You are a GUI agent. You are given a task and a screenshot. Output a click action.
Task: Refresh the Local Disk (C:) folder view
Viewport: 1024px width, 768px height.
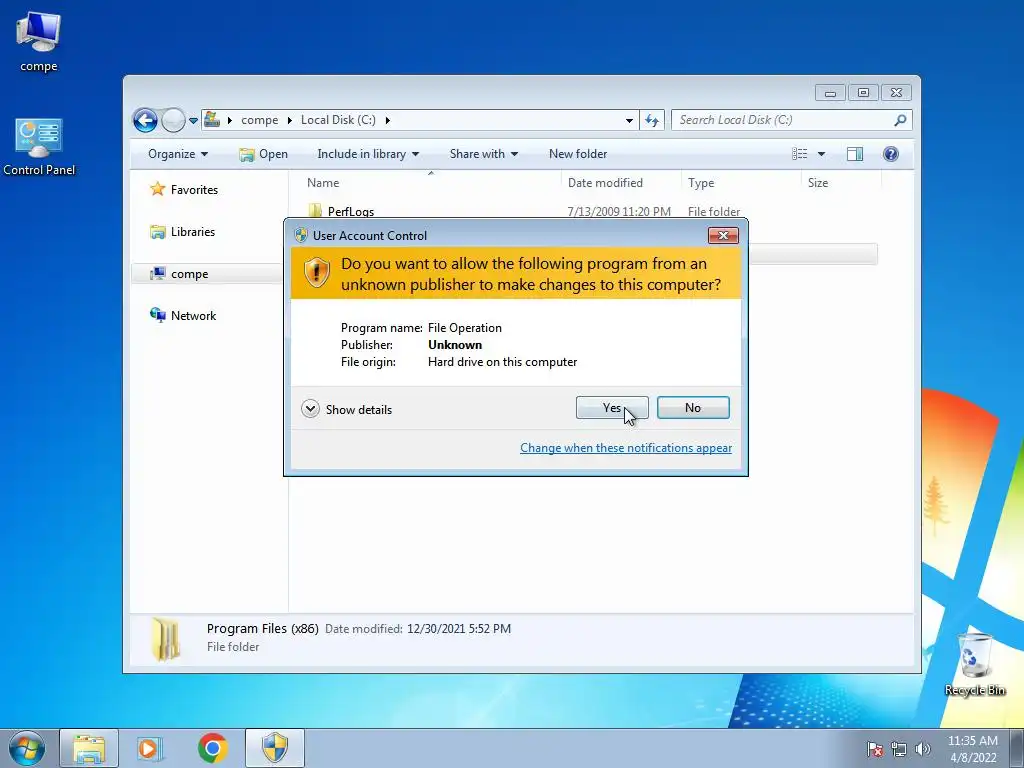pyautogui.click(x=652, y=120)
